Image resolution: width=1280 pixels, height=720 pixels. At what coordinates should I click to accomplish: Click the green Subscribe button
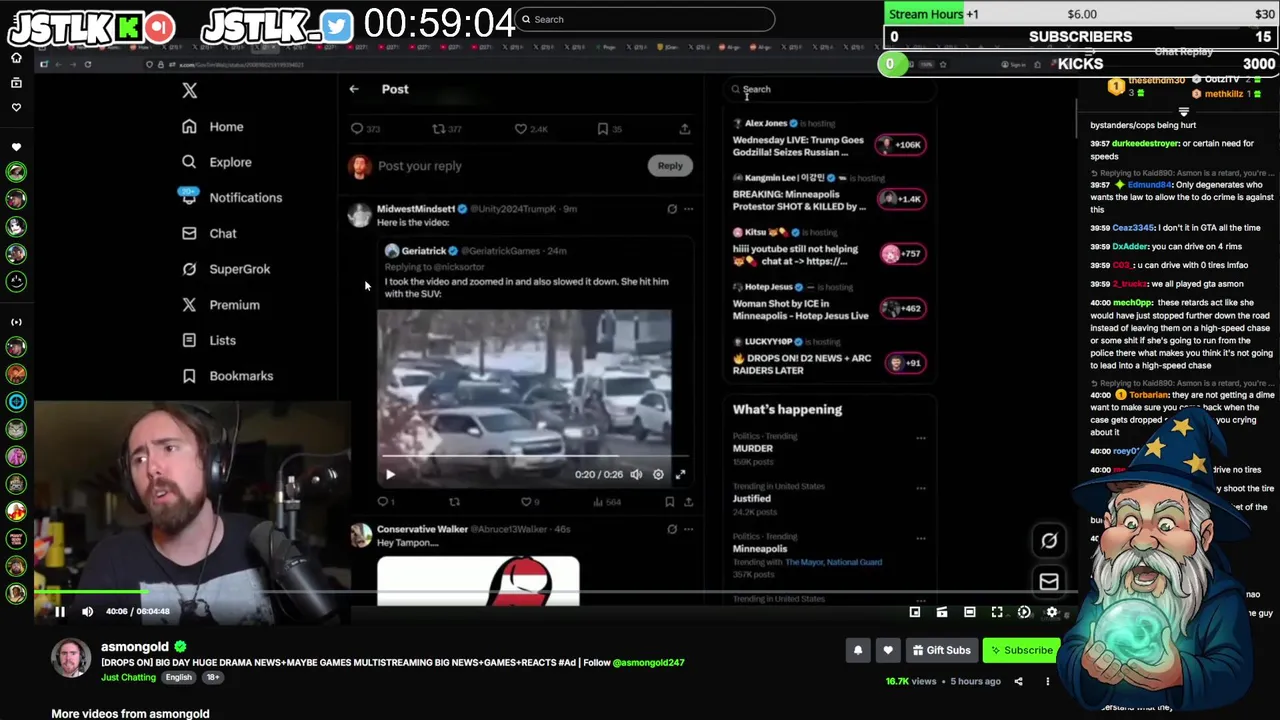pos(1020,650)
